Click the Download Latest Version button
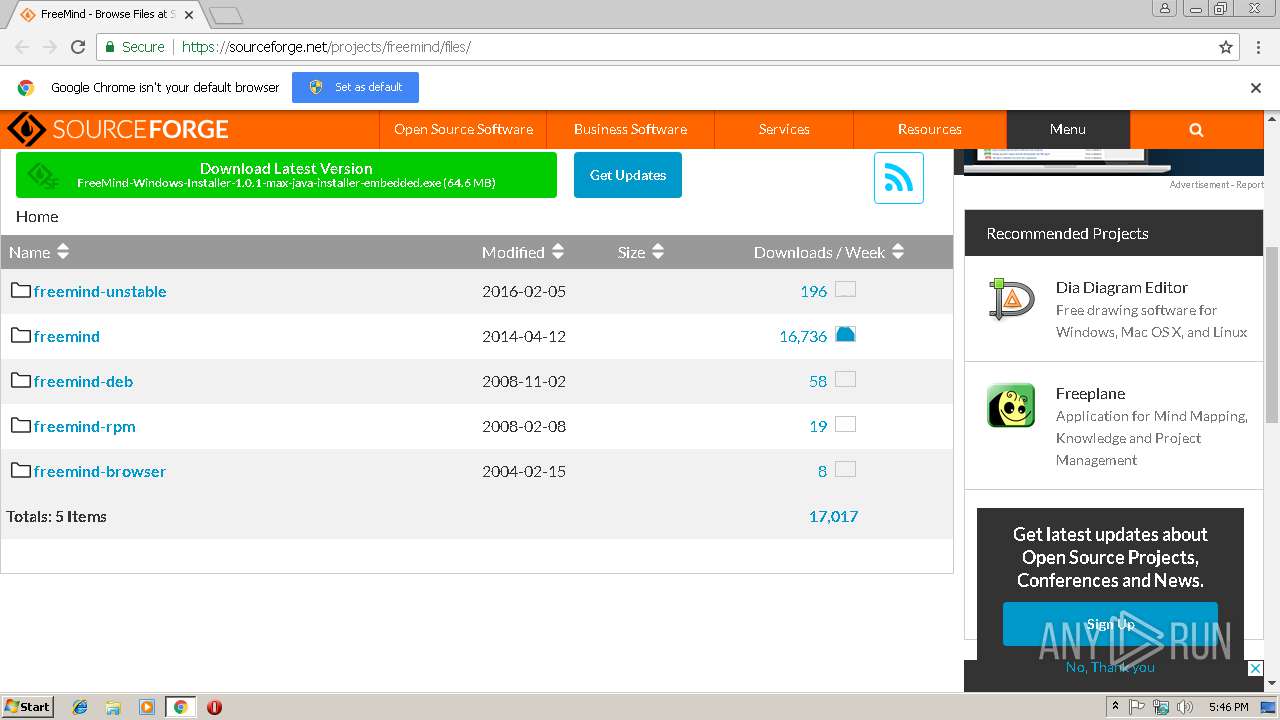 pos(286,175)
